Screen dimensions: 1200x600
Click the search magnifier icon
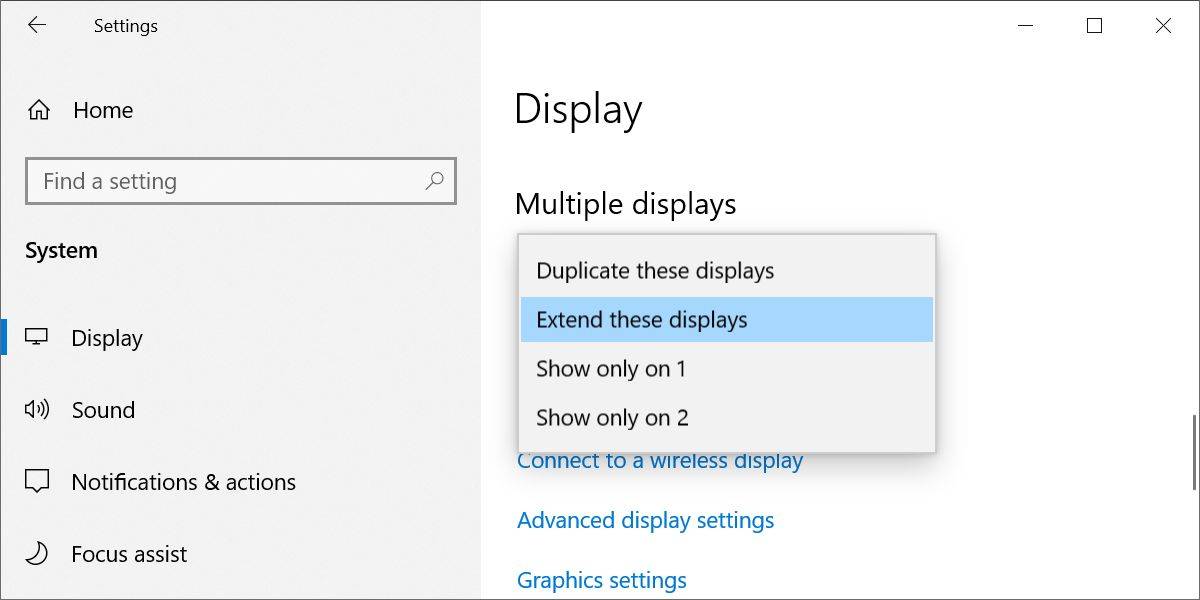pos(434,181)
